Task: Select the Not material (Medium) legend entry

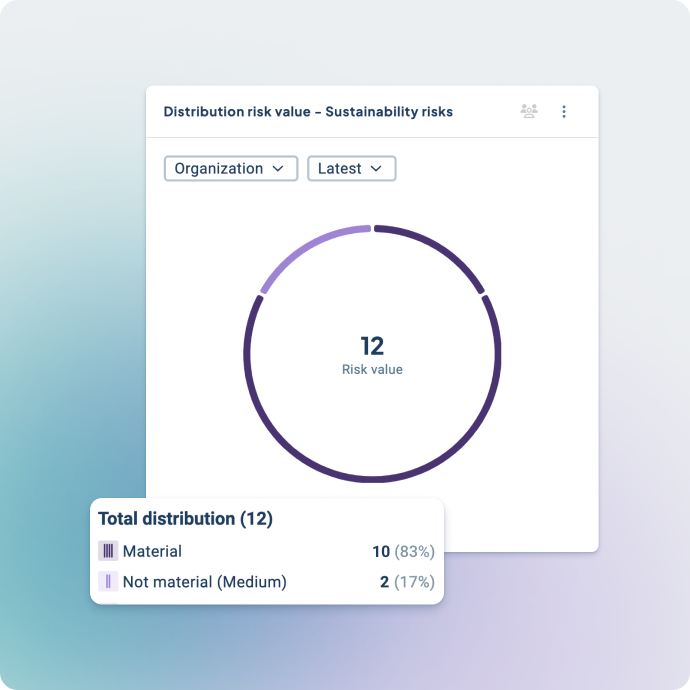Action: click(x=204, y=582)
